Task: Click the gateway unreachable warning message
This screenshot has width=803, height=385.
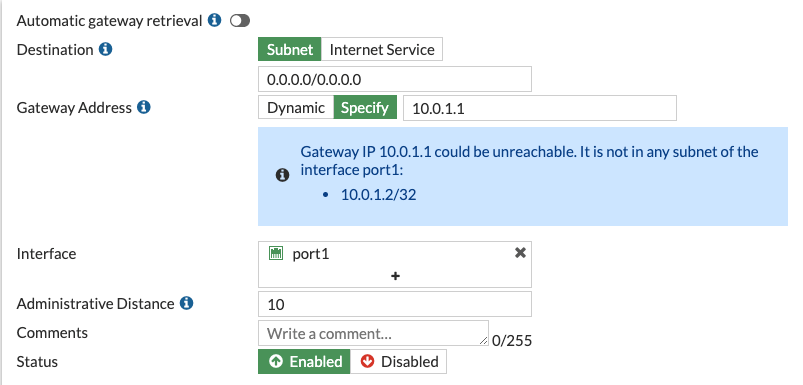Action: click(529, 160)
